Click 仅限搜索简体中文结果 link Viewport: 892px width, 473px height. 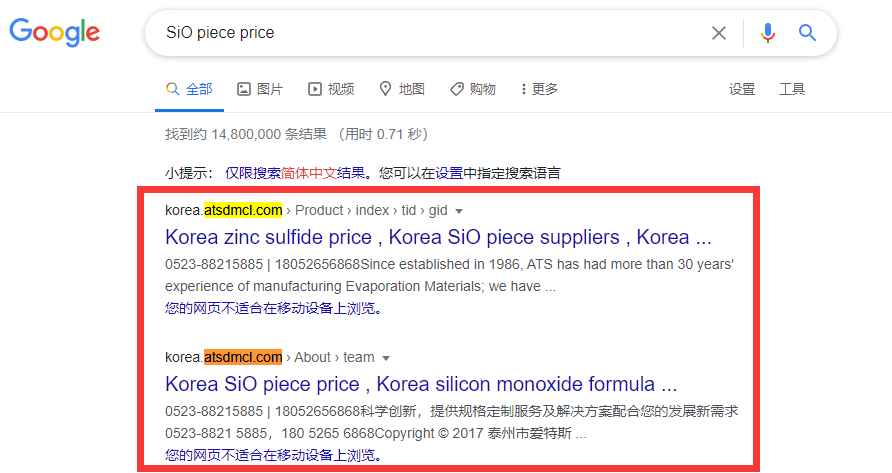(x=295, y=173)
